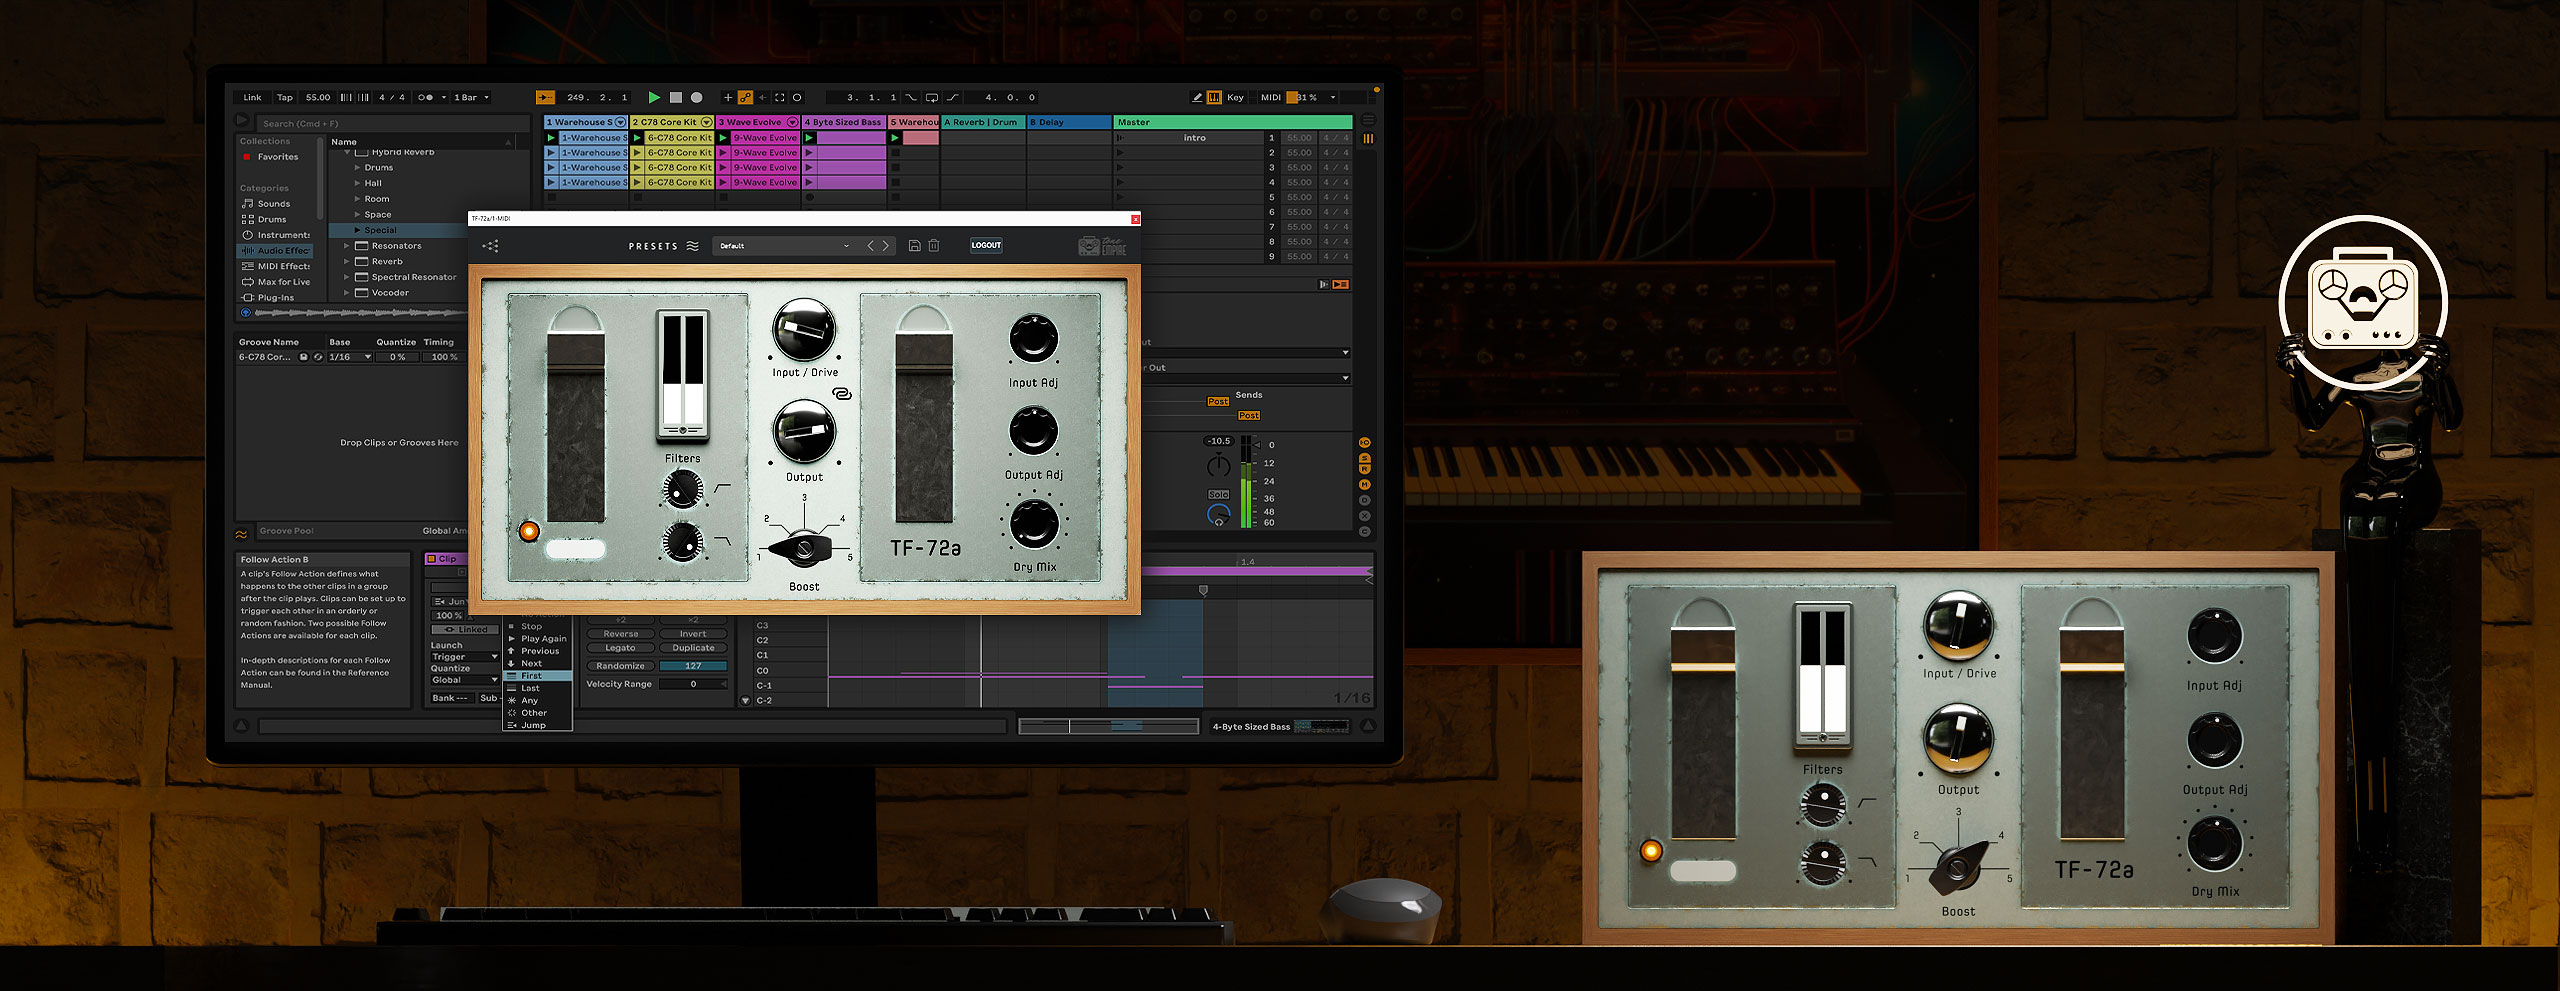Click the Invert button in notes panel
The height and width of the screenshot is (991, 2560).
click(693, 634)
